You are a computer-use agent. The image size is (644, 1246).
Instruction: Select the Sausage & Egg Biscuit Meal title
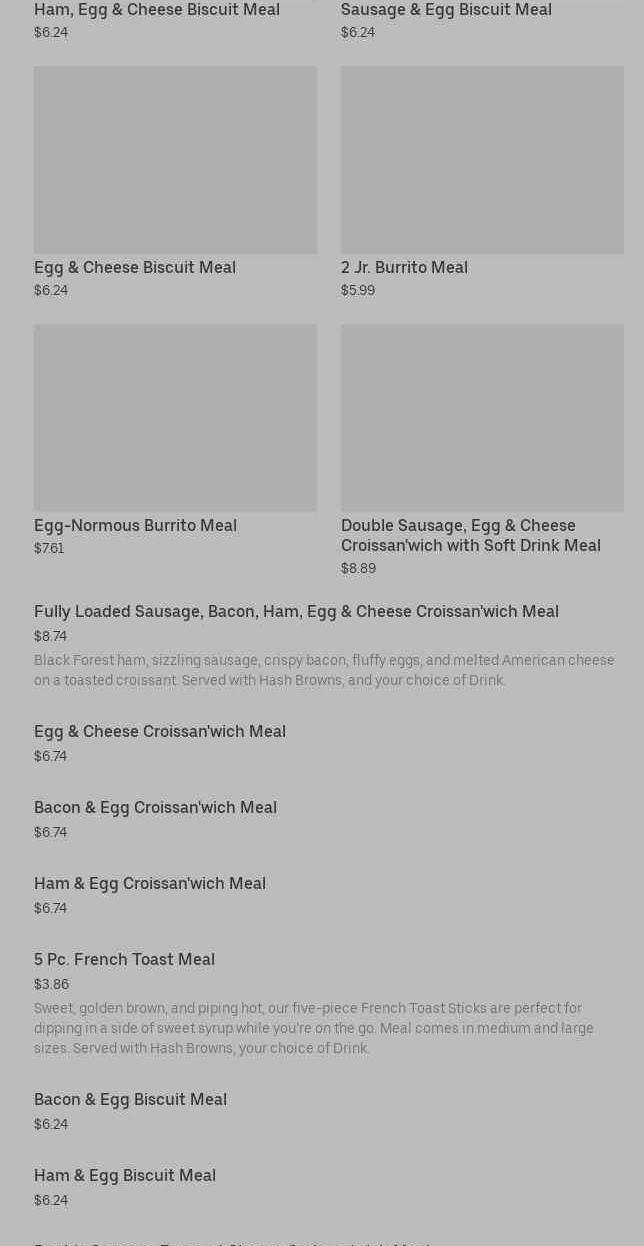point(446,10)
